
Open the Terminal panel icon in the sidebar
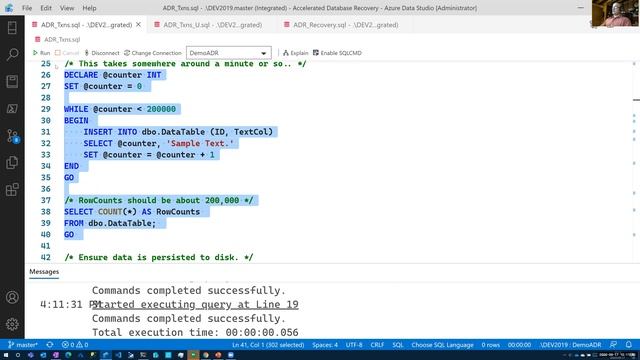tap(12, 109)
